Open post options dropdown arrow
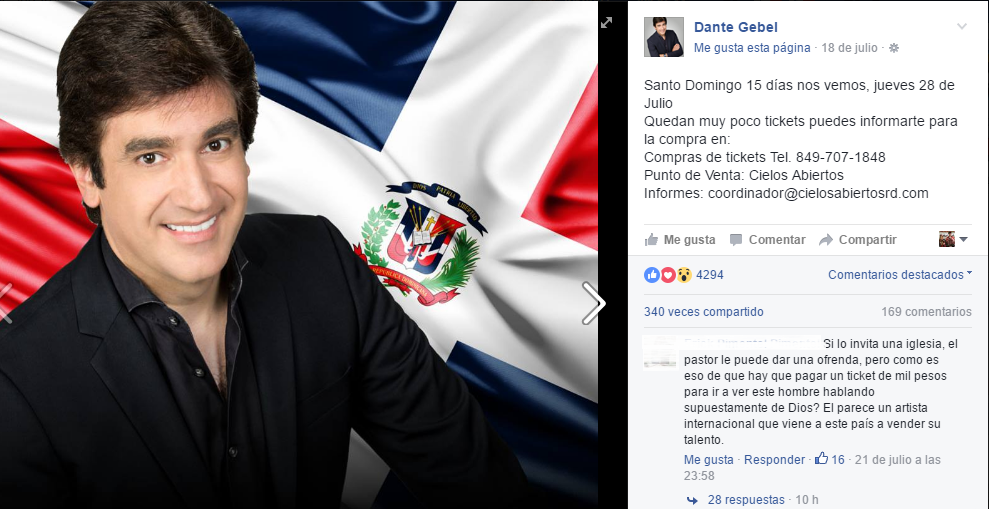The height and width of the screenshot is (509, 989). pyautogui.click(x=962, y=26)
